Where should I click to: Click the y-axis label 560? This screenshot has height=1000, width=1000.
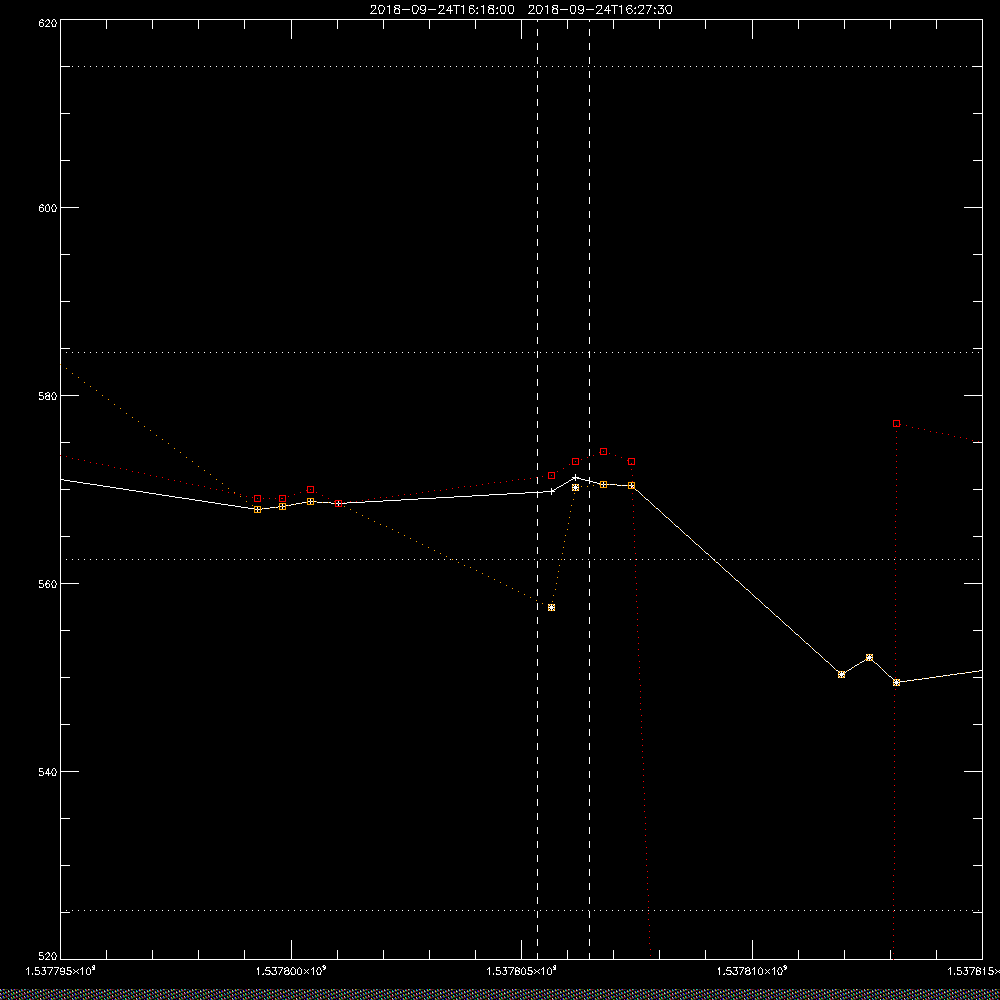point(49,584)
